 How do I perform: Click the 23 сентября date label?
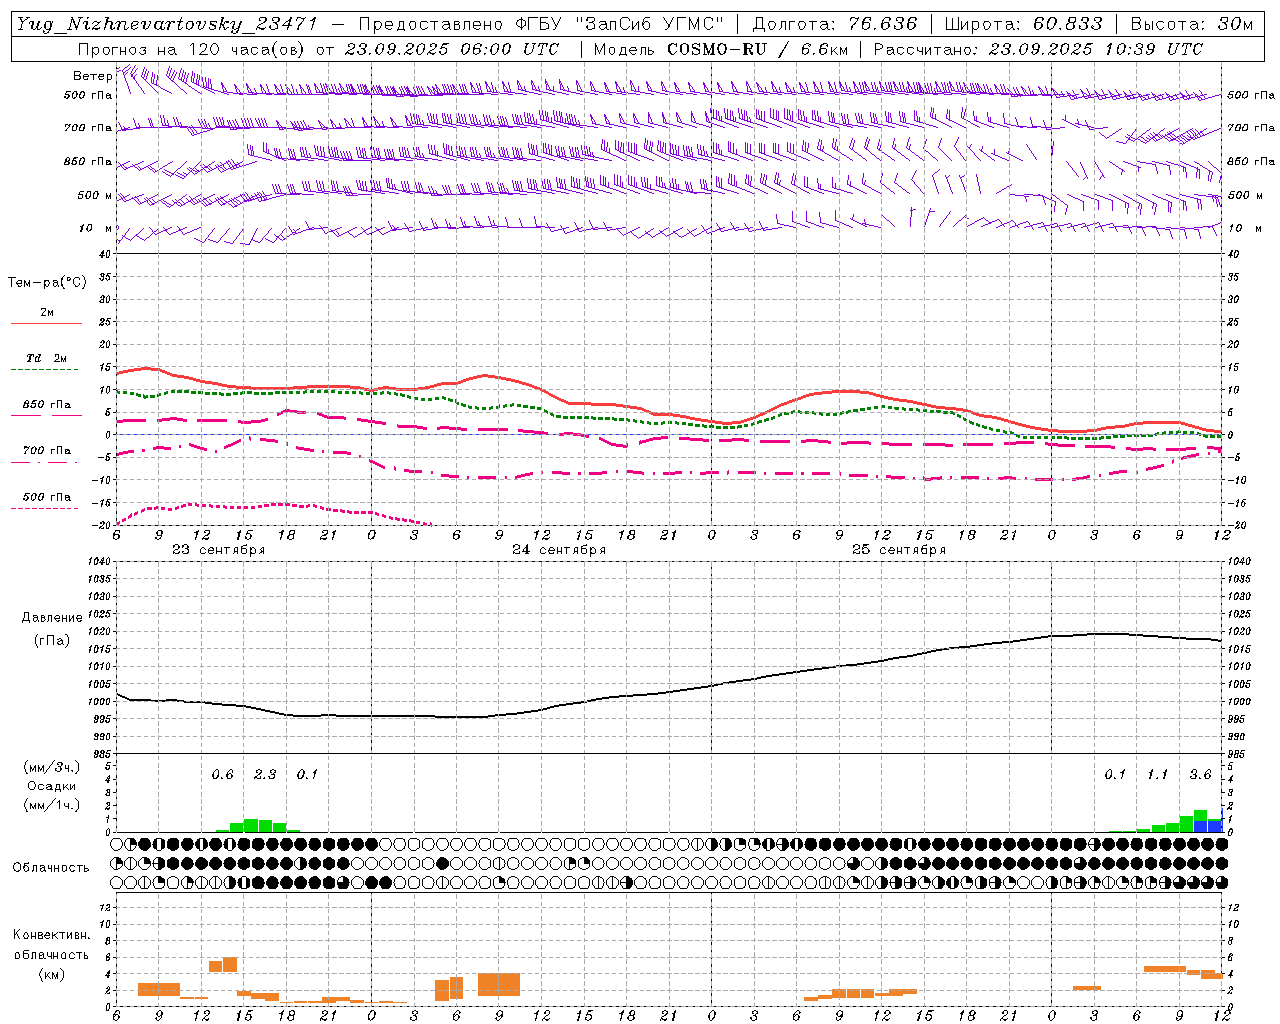(x=218, y=550)
